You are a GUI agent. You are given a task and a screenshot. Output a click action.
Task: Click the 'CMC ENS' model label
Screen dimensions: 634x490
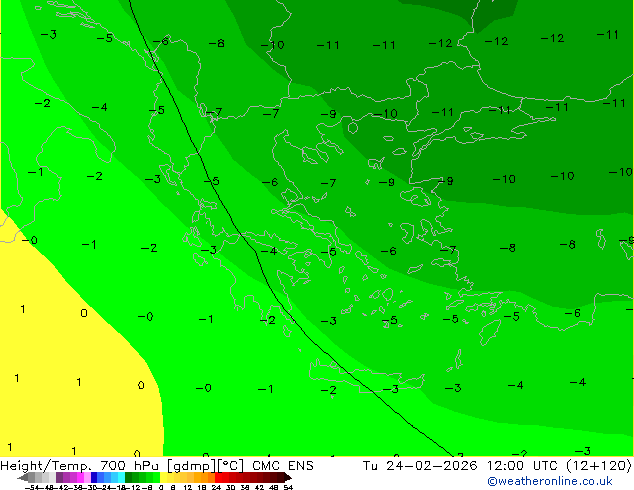(283, 466)
